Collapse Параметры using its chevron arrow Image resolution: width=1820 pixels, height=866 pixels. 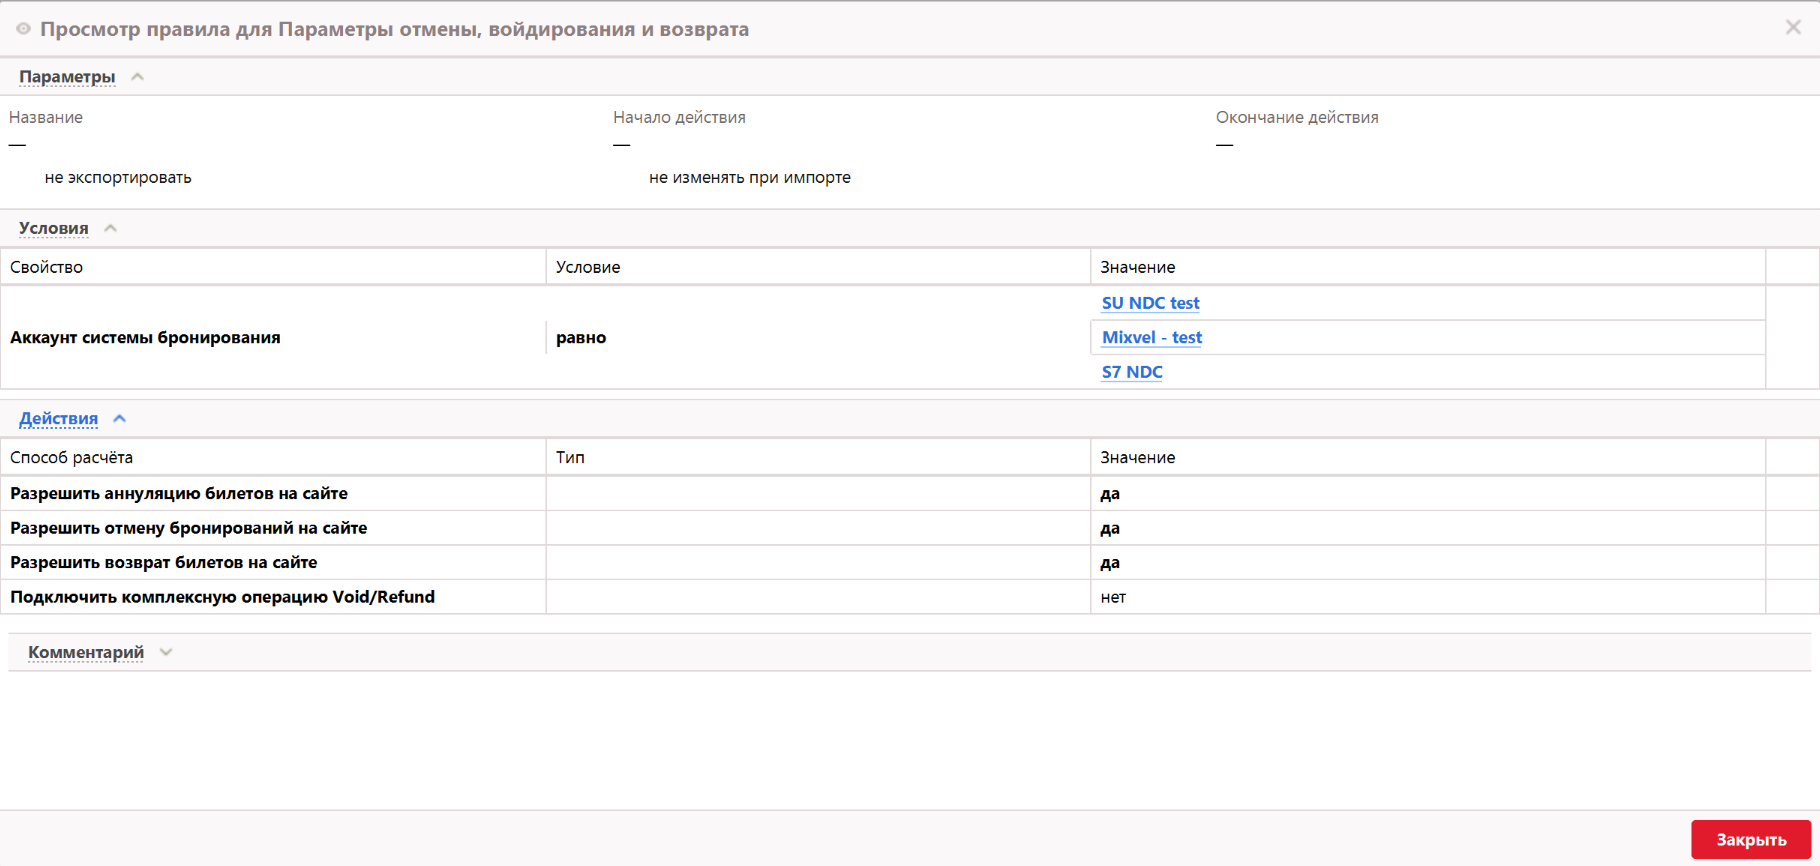[138, 77]
